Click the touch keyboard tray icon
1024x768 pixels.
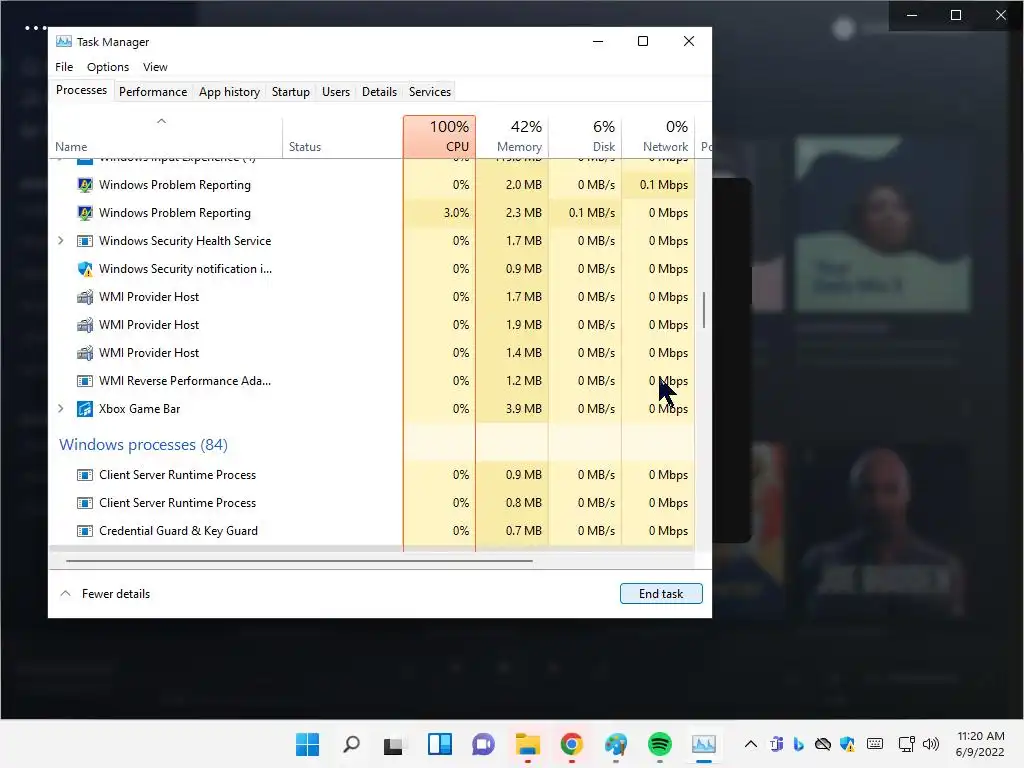tap(875, 744)
